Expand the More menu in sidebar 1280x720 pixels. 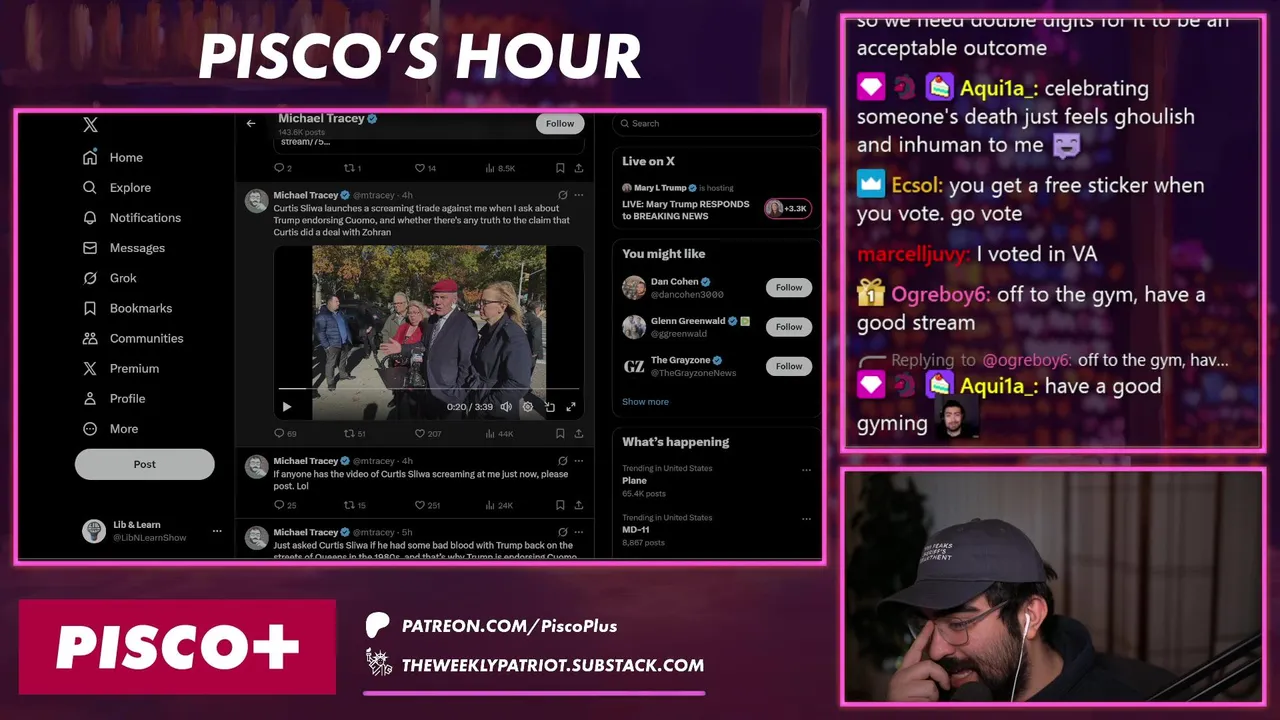click(111, 428)
